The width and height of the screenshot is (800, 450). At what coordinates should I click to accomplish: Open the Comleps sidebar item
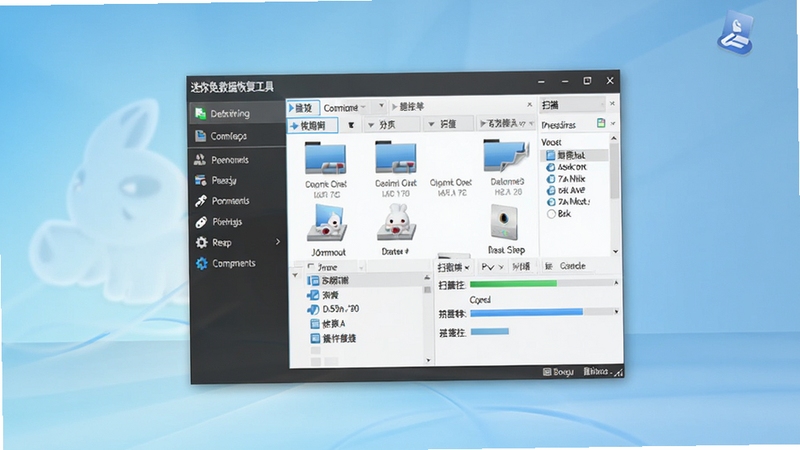[x=237, y=136]
